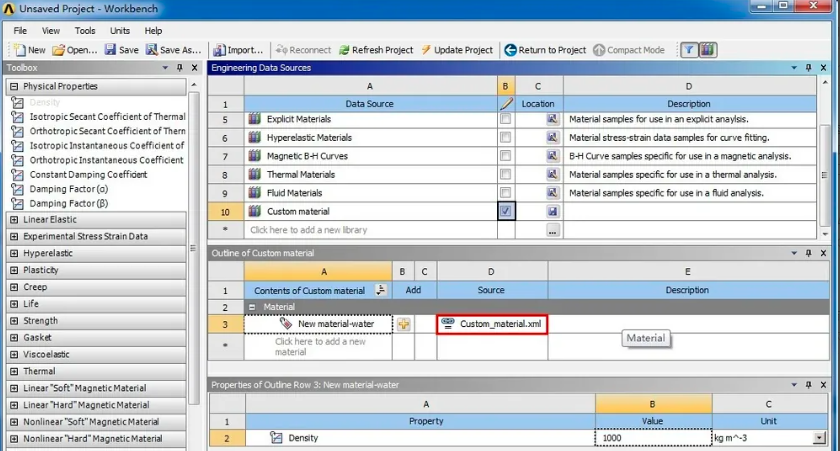This screenshot has height=451, width=840.
Task: Open the Tools menu
Action: (x=85, y=31)
